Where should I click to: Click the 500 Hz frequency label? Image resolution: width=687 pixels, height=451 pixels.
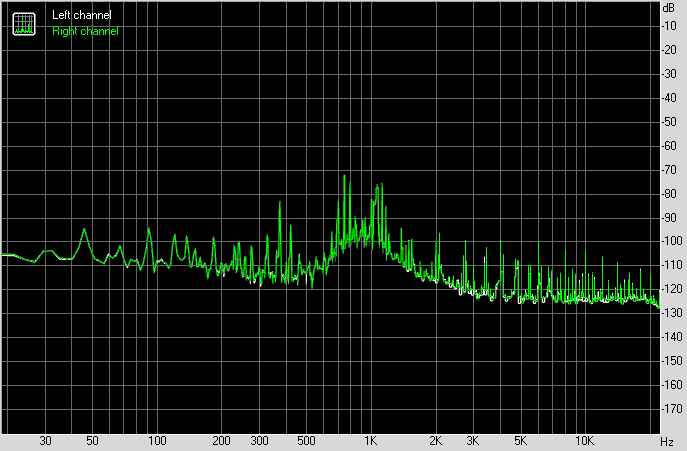(306, 440)
